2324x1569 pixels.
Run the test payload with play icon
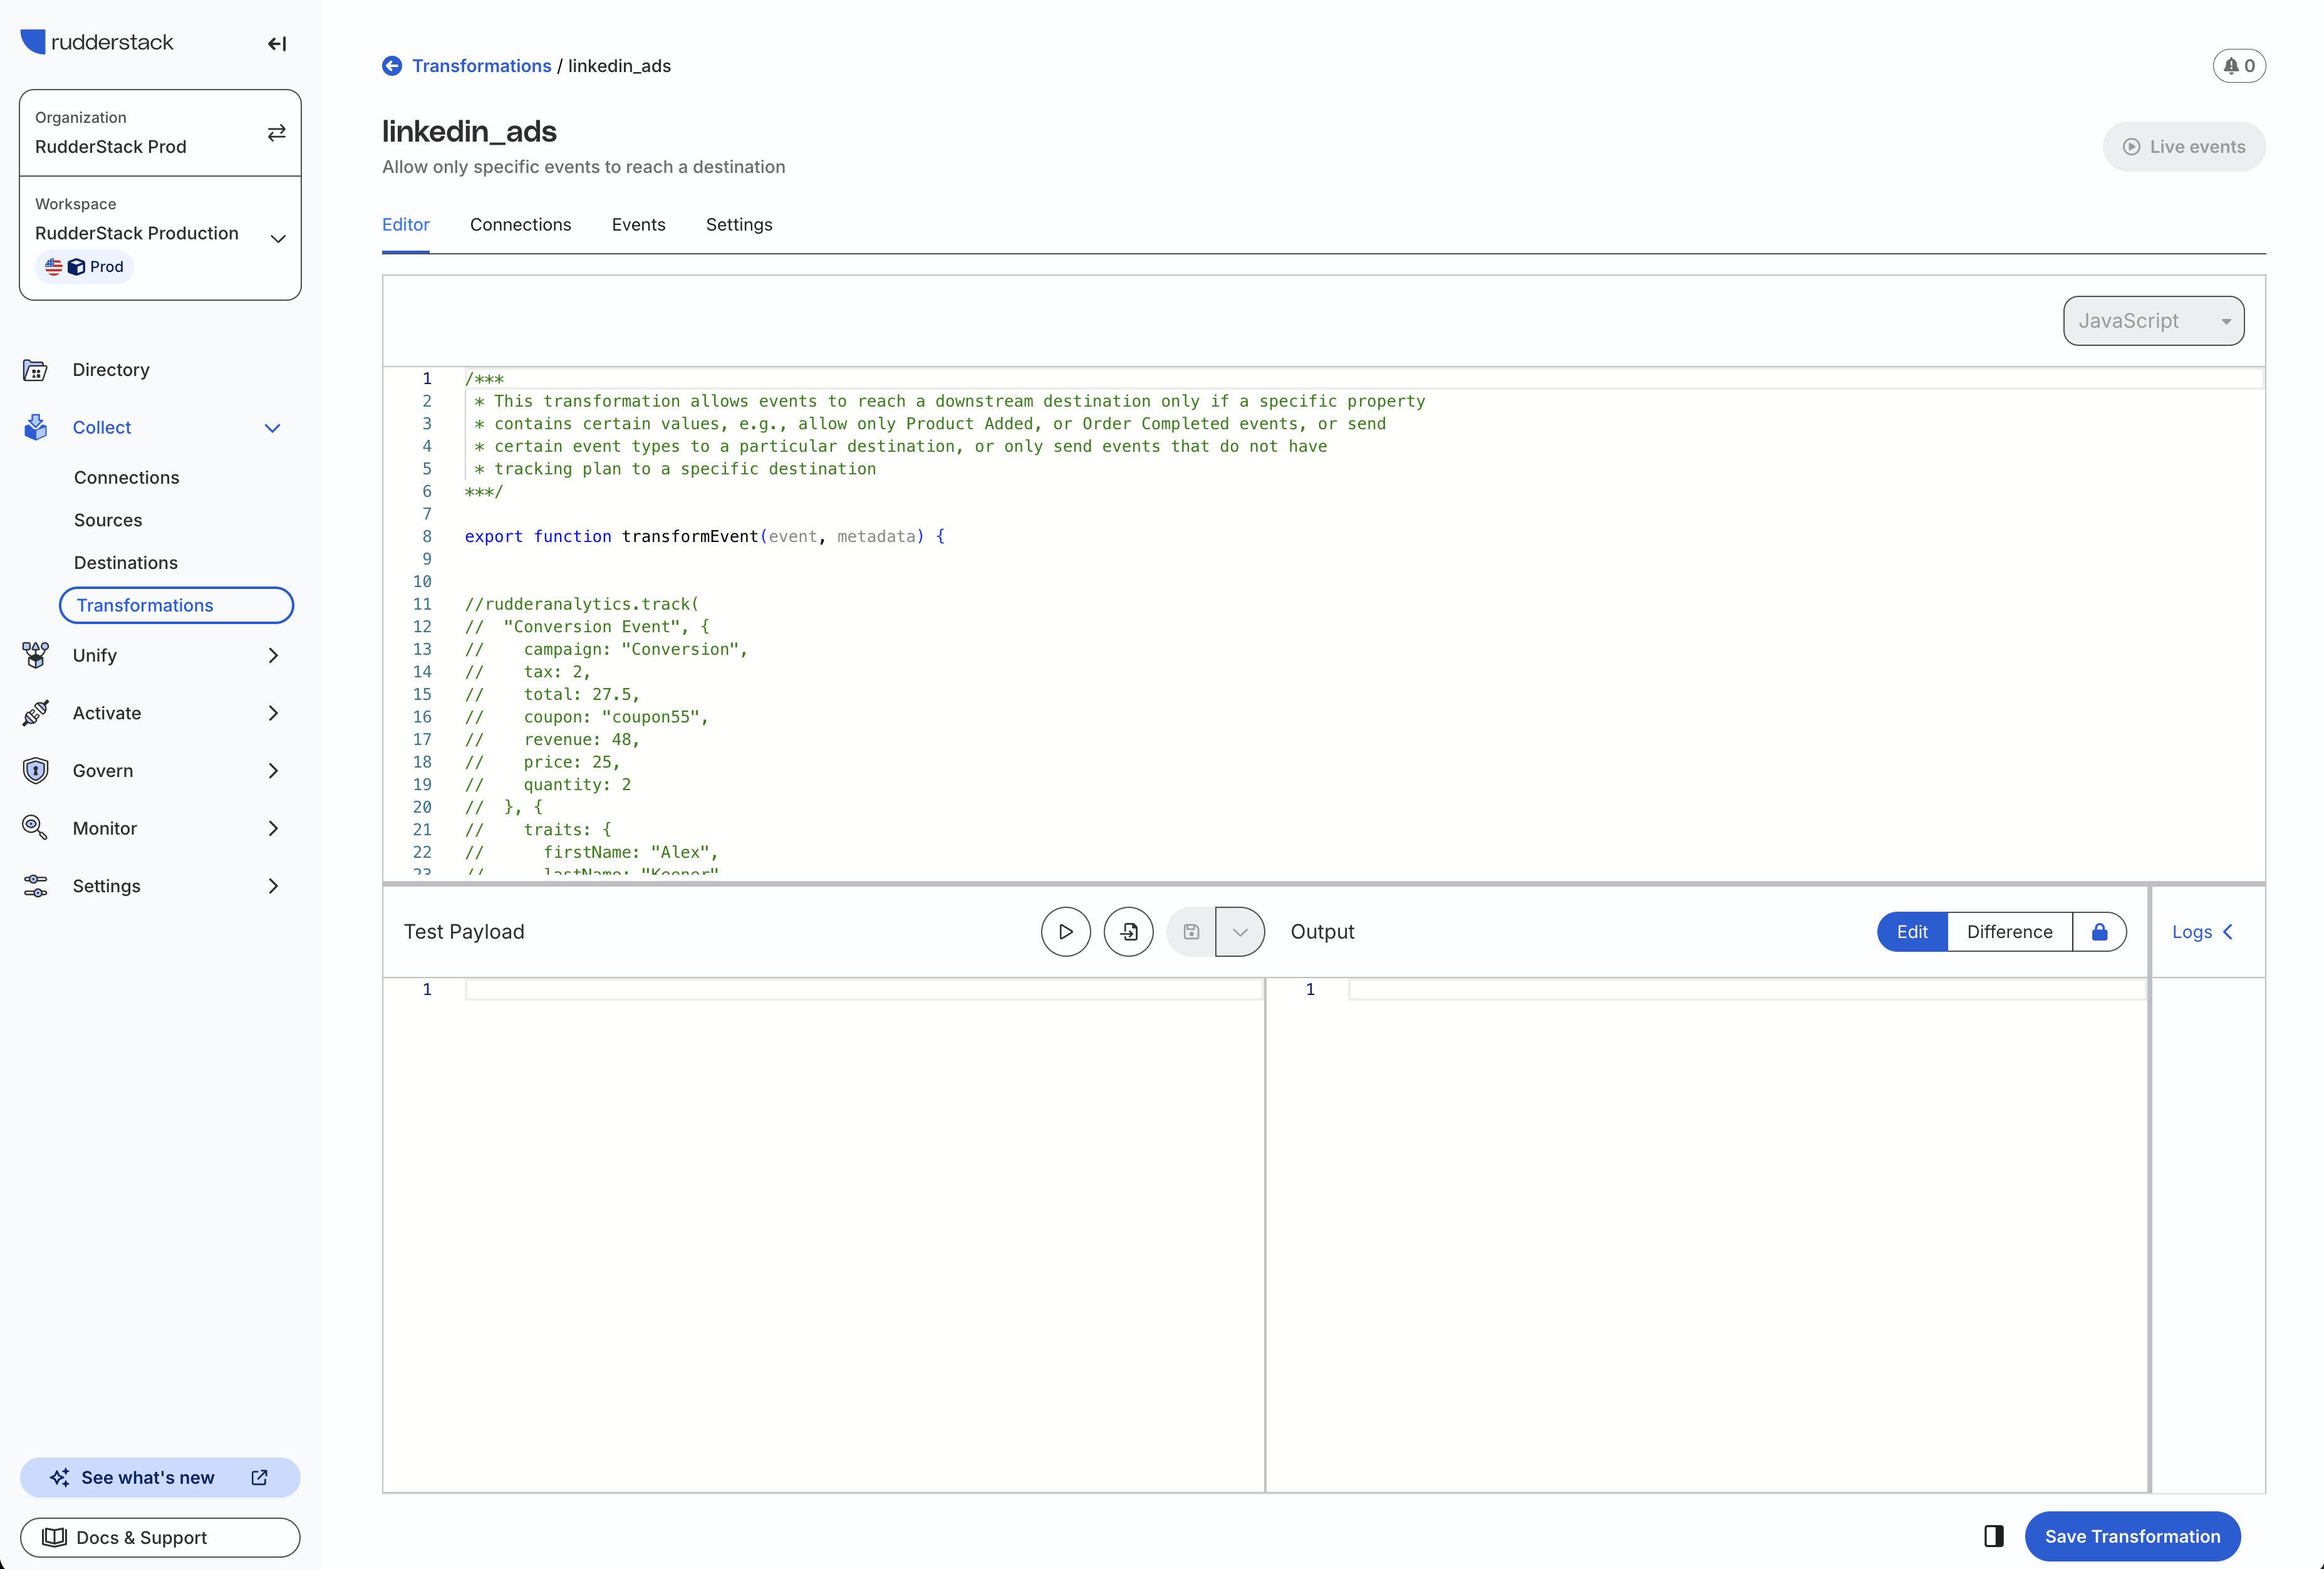point(1065,931)
